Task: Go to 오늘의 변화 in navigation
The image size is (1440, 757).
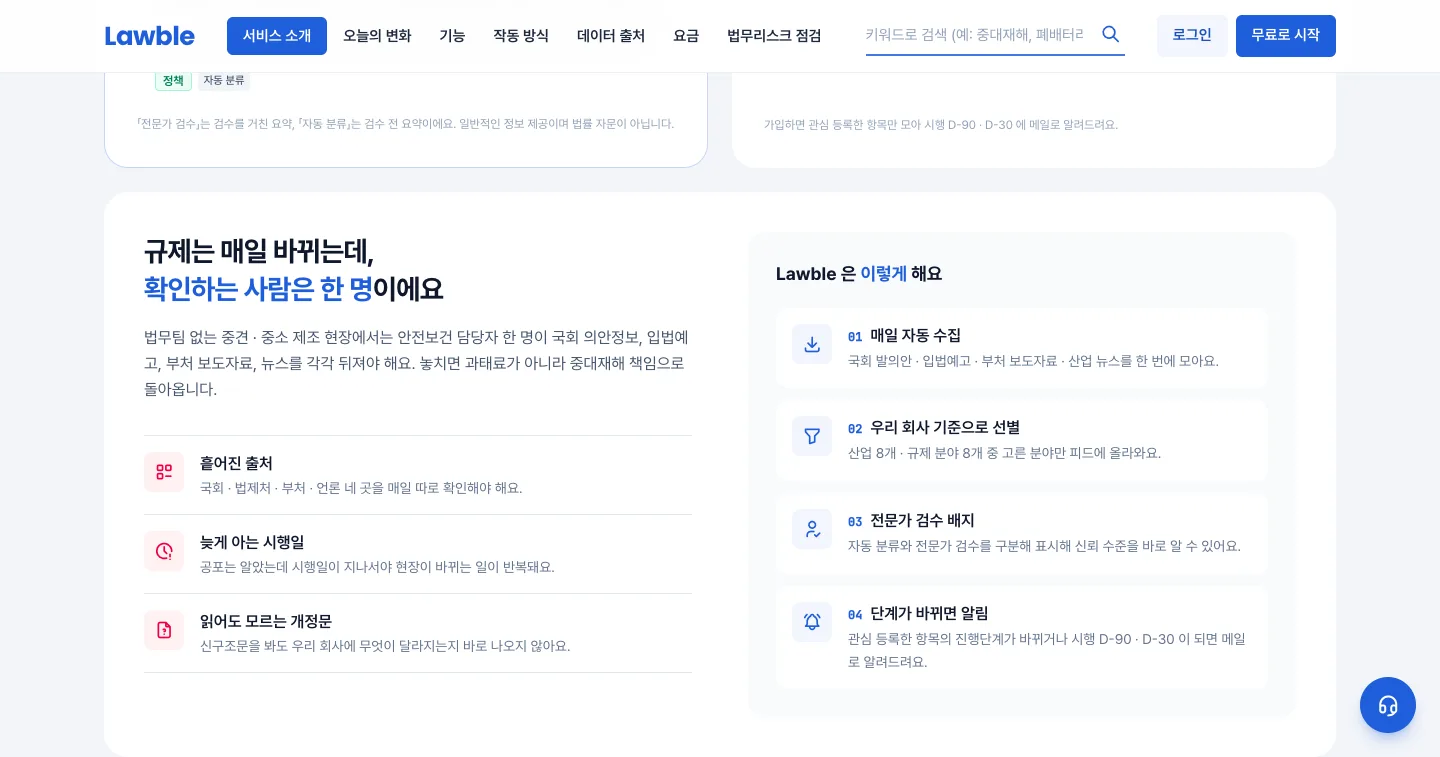Action: 377,36
